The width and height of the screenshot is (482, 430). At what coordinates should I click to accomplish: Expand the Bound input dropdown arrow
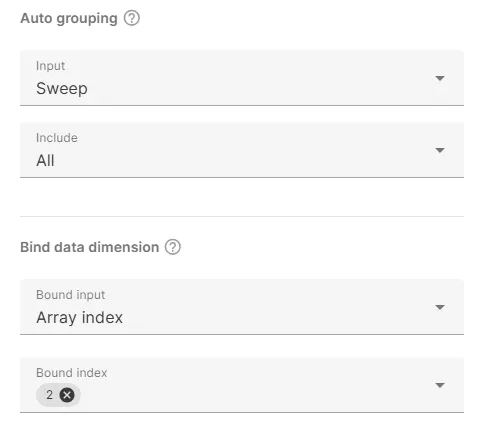click(x=440, y=307)
